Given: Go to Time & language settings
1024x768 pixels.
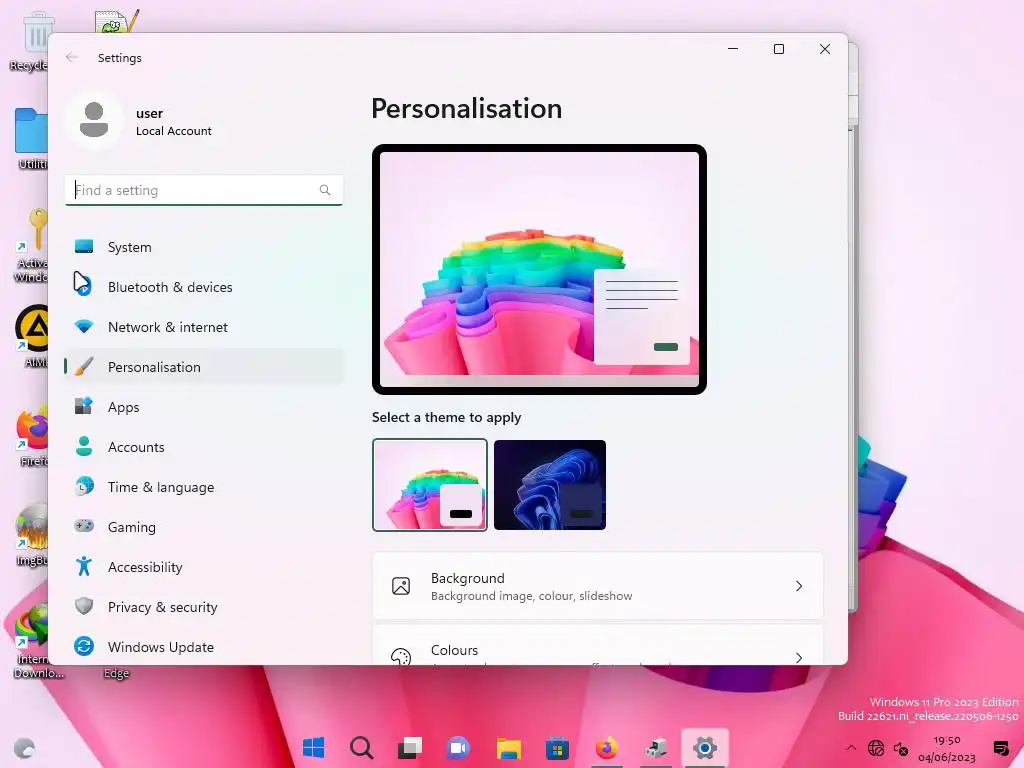Looking at the screenshot, I should (x=204, y=487).
